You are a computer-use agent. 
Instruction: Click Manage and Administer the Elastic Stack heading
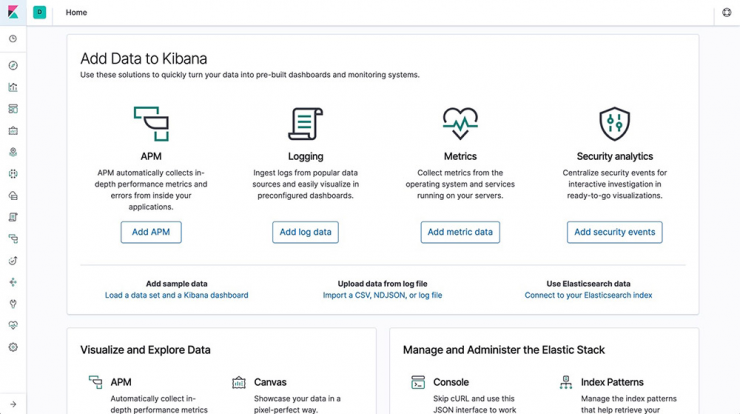point(504,350)
